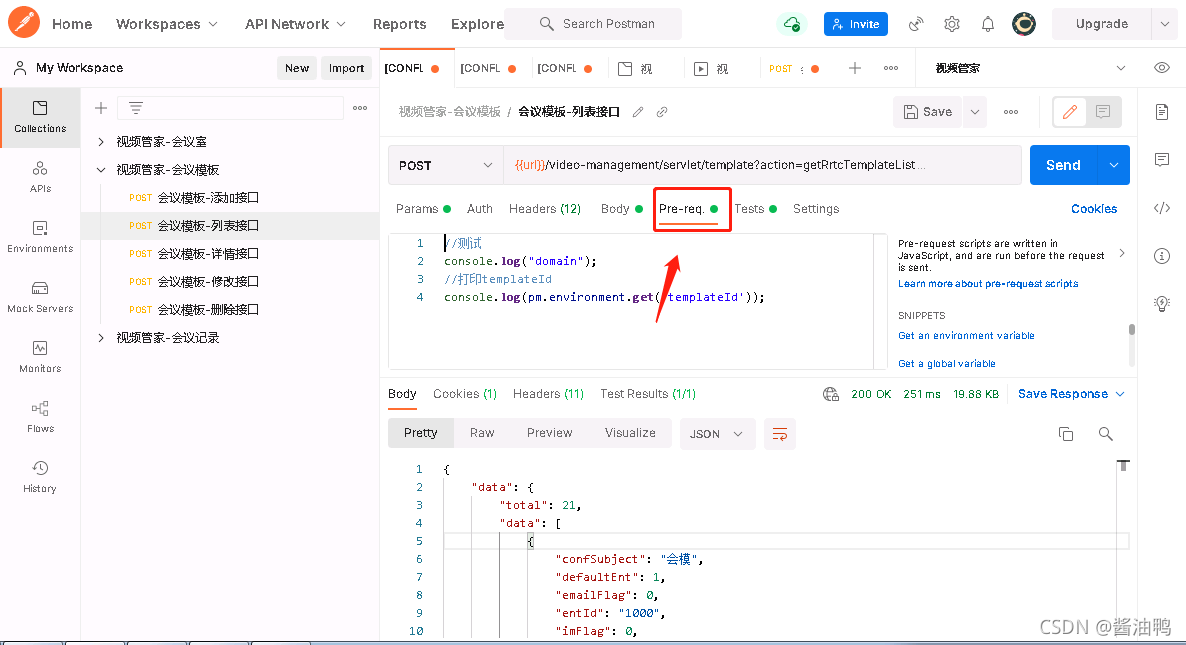Copy request link icon

[662, 112]
